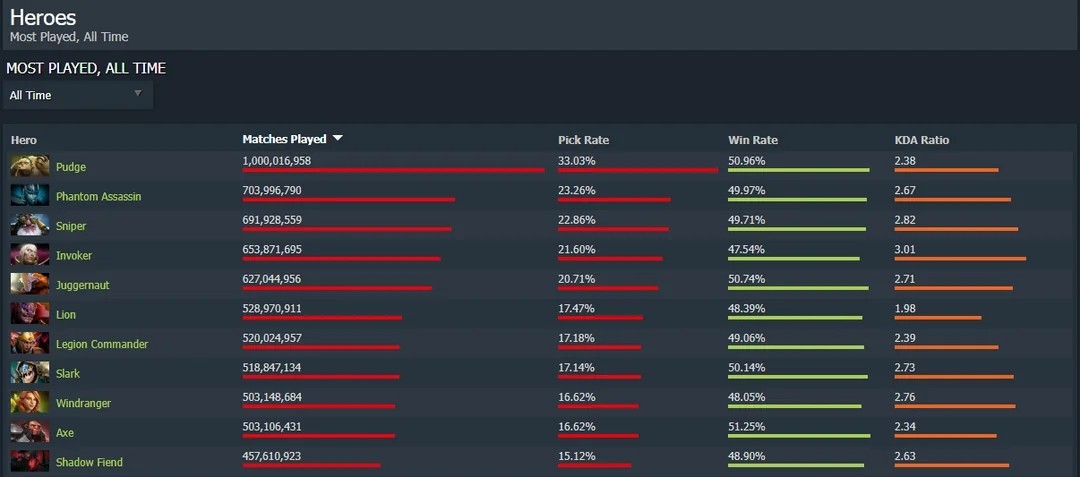Sort by the KDA Ratio header
Image resolution: width=1080 pixels, height=477 pixels.
coord(922,140)
